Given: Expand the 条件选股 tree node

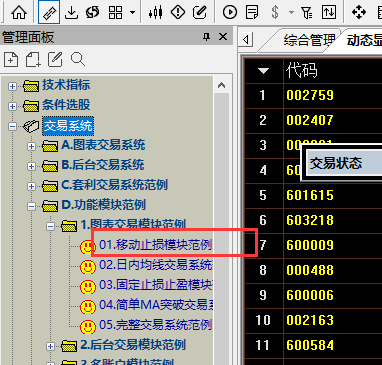Looking at the screenshot, I should point(12,107).
